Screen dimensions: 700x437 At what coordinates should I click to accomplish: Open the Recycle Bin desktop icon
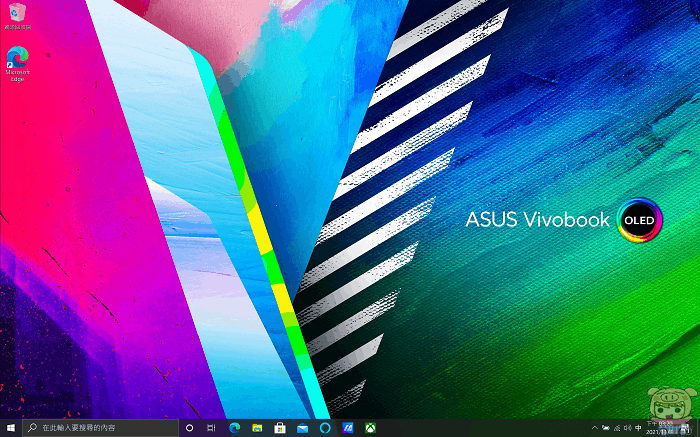point(17,11)
